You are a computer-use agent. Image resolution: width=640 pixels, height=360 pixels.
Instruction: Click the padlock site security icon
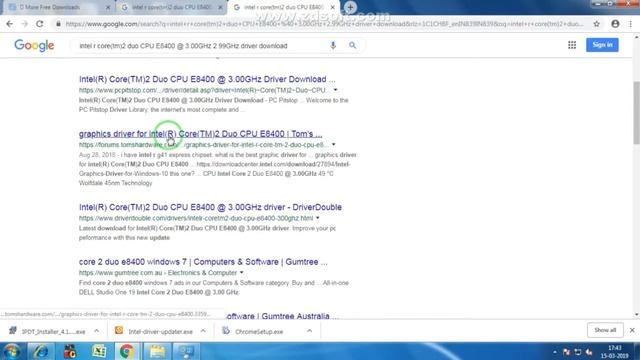tap(58, 24)
